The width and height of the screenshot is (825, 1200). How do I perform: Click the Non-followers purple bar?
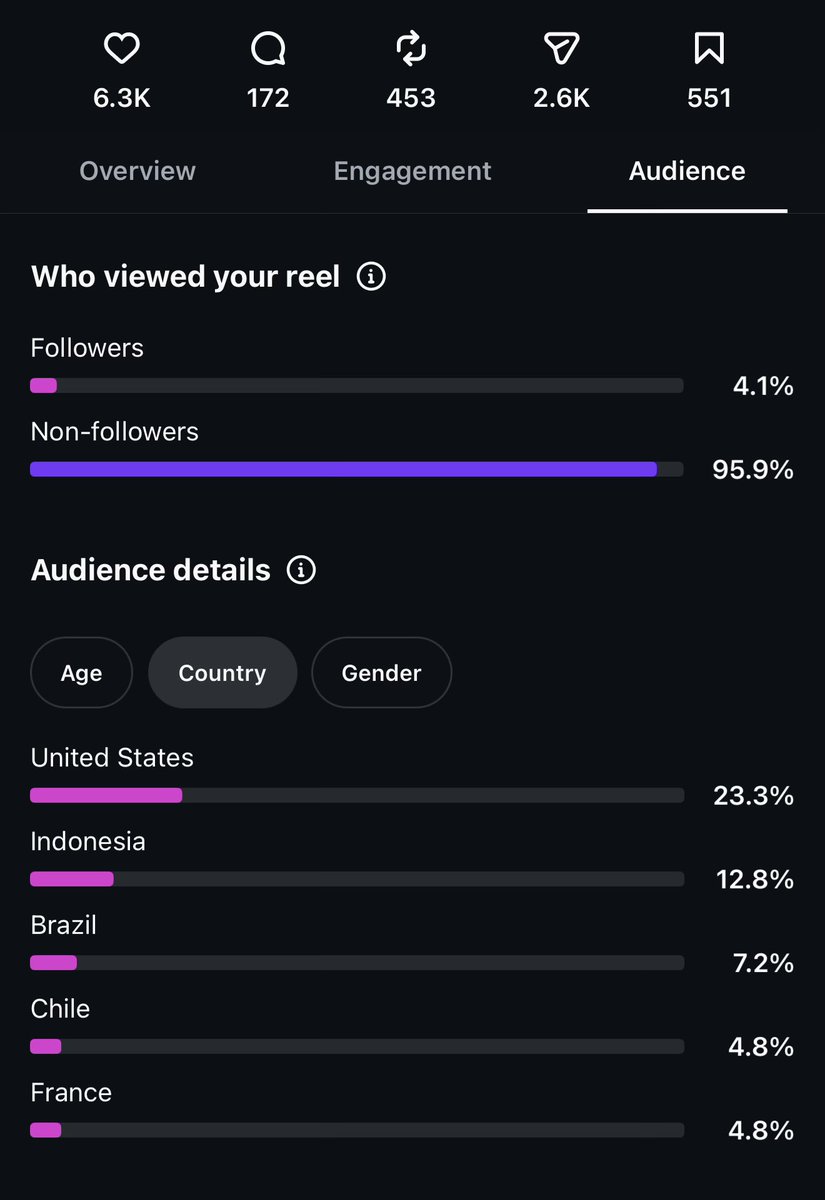coord(357,469)
